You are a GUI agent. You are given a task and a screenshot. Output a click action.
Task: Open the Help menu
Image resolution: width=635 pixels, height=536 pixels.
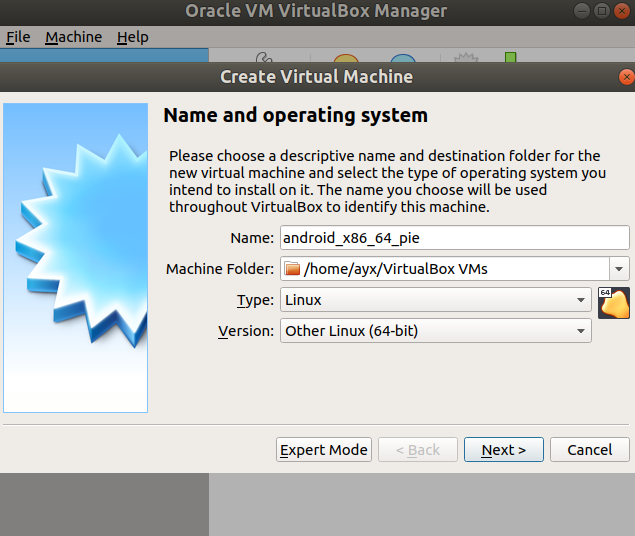(x=132, y=37)
